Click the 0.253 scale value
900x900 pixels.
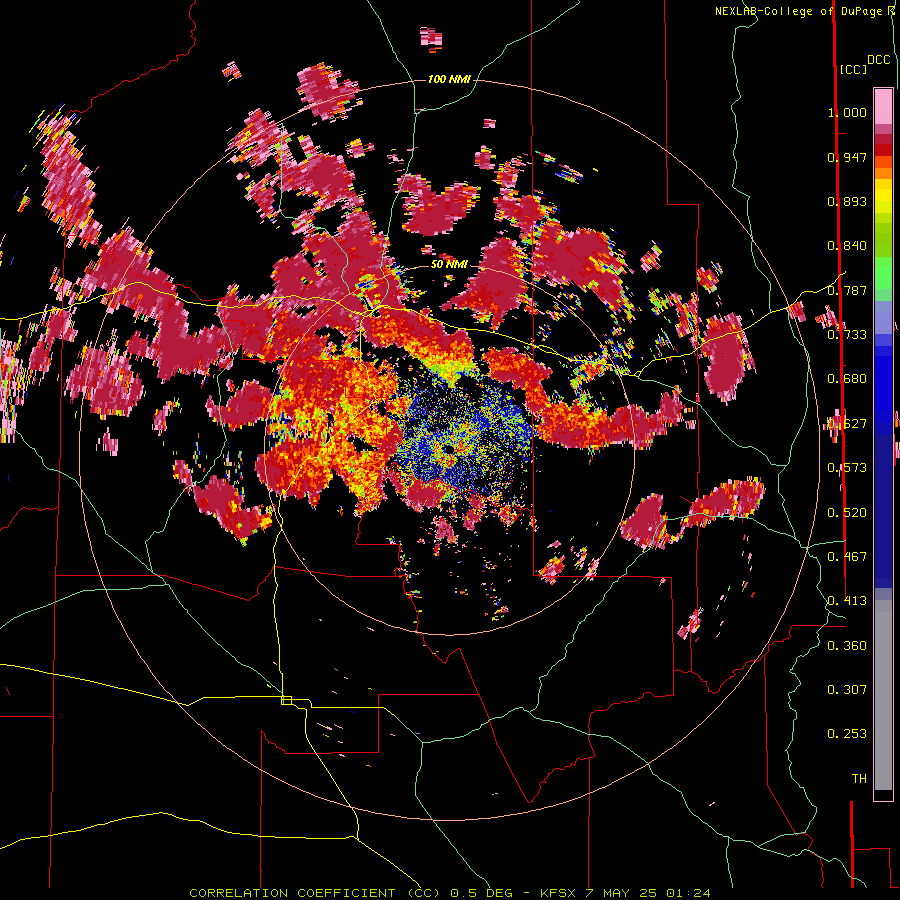[x=847, y=734]
